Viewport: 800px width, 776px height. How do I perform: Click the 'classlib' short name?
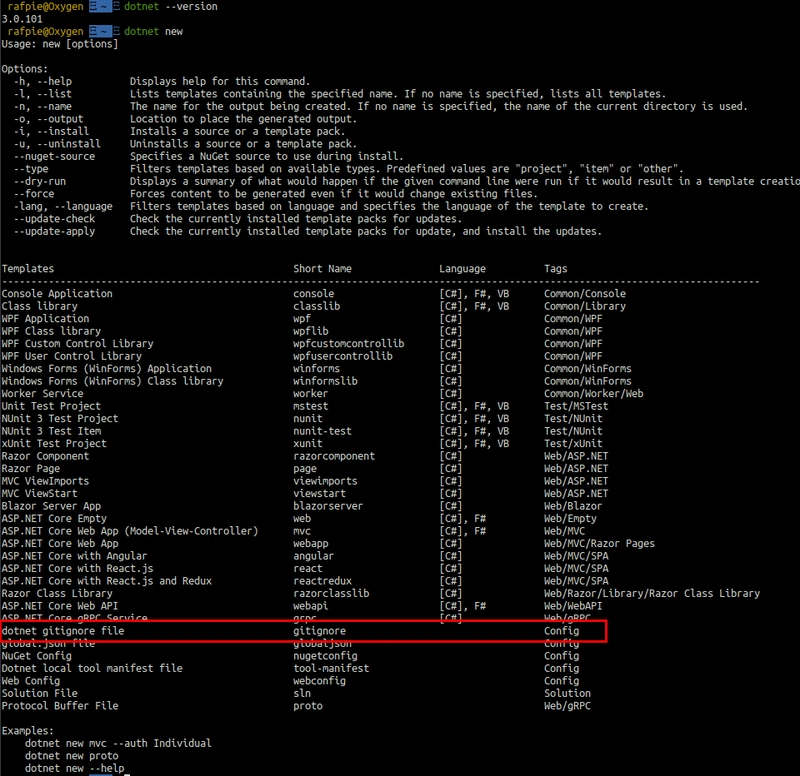click(316, 306)
